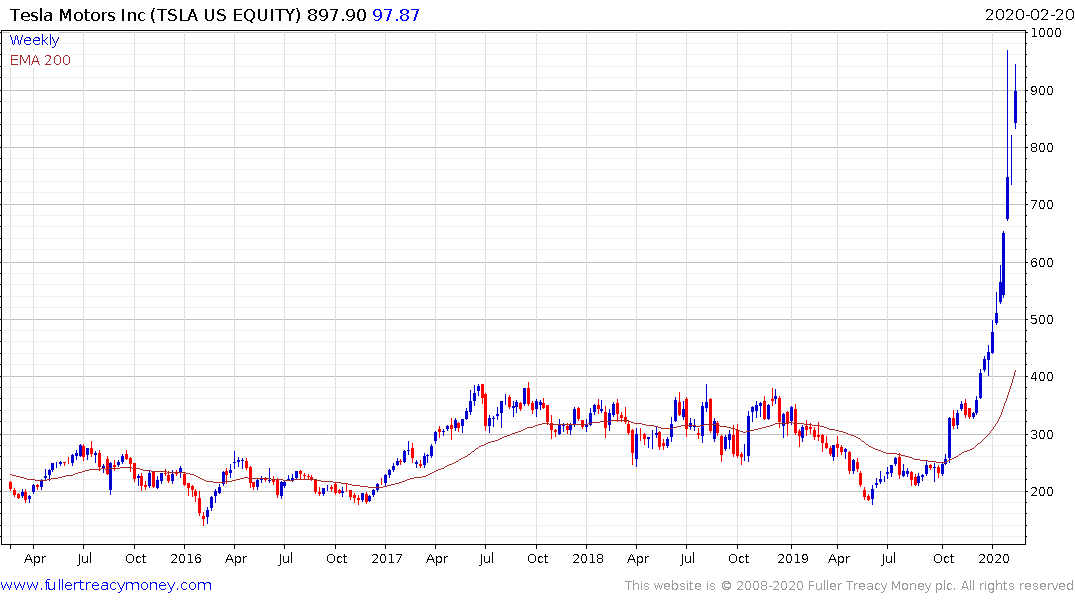
Task: Click the 200 price axis label
Action: tap(1042, 492)
